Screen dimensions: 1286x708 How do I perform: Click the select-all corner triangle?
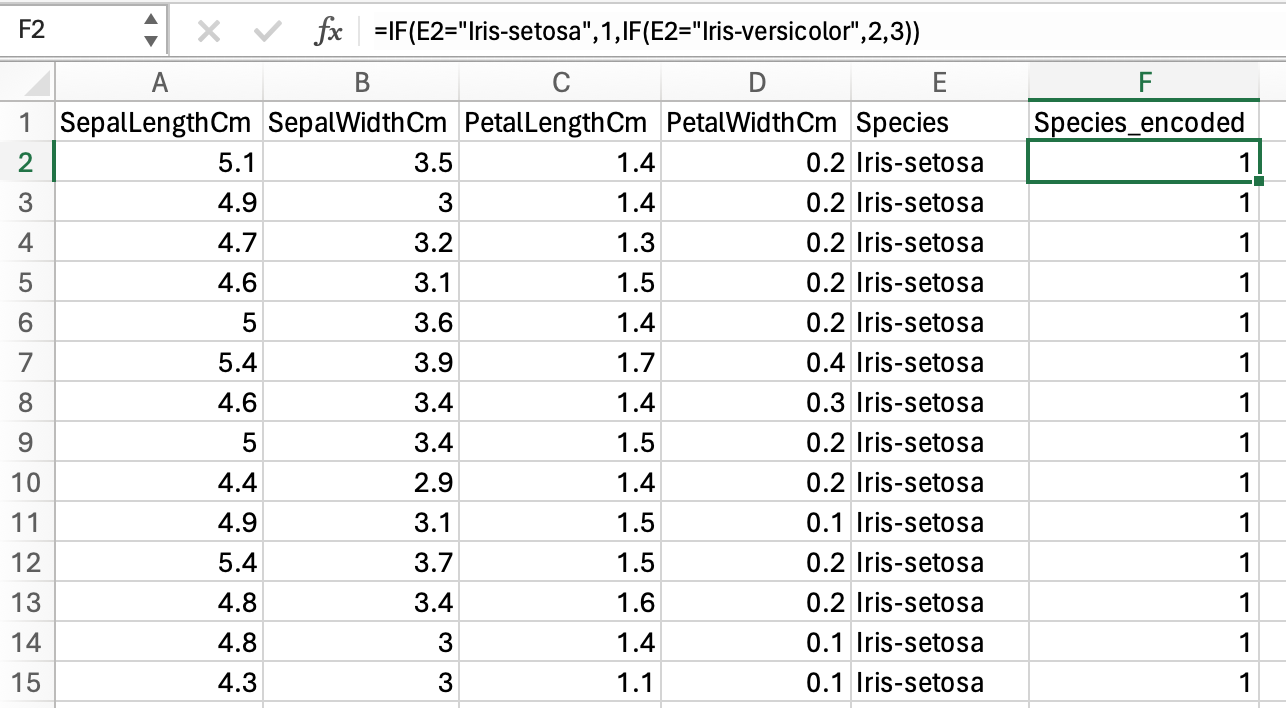click(x=27, y=82)
